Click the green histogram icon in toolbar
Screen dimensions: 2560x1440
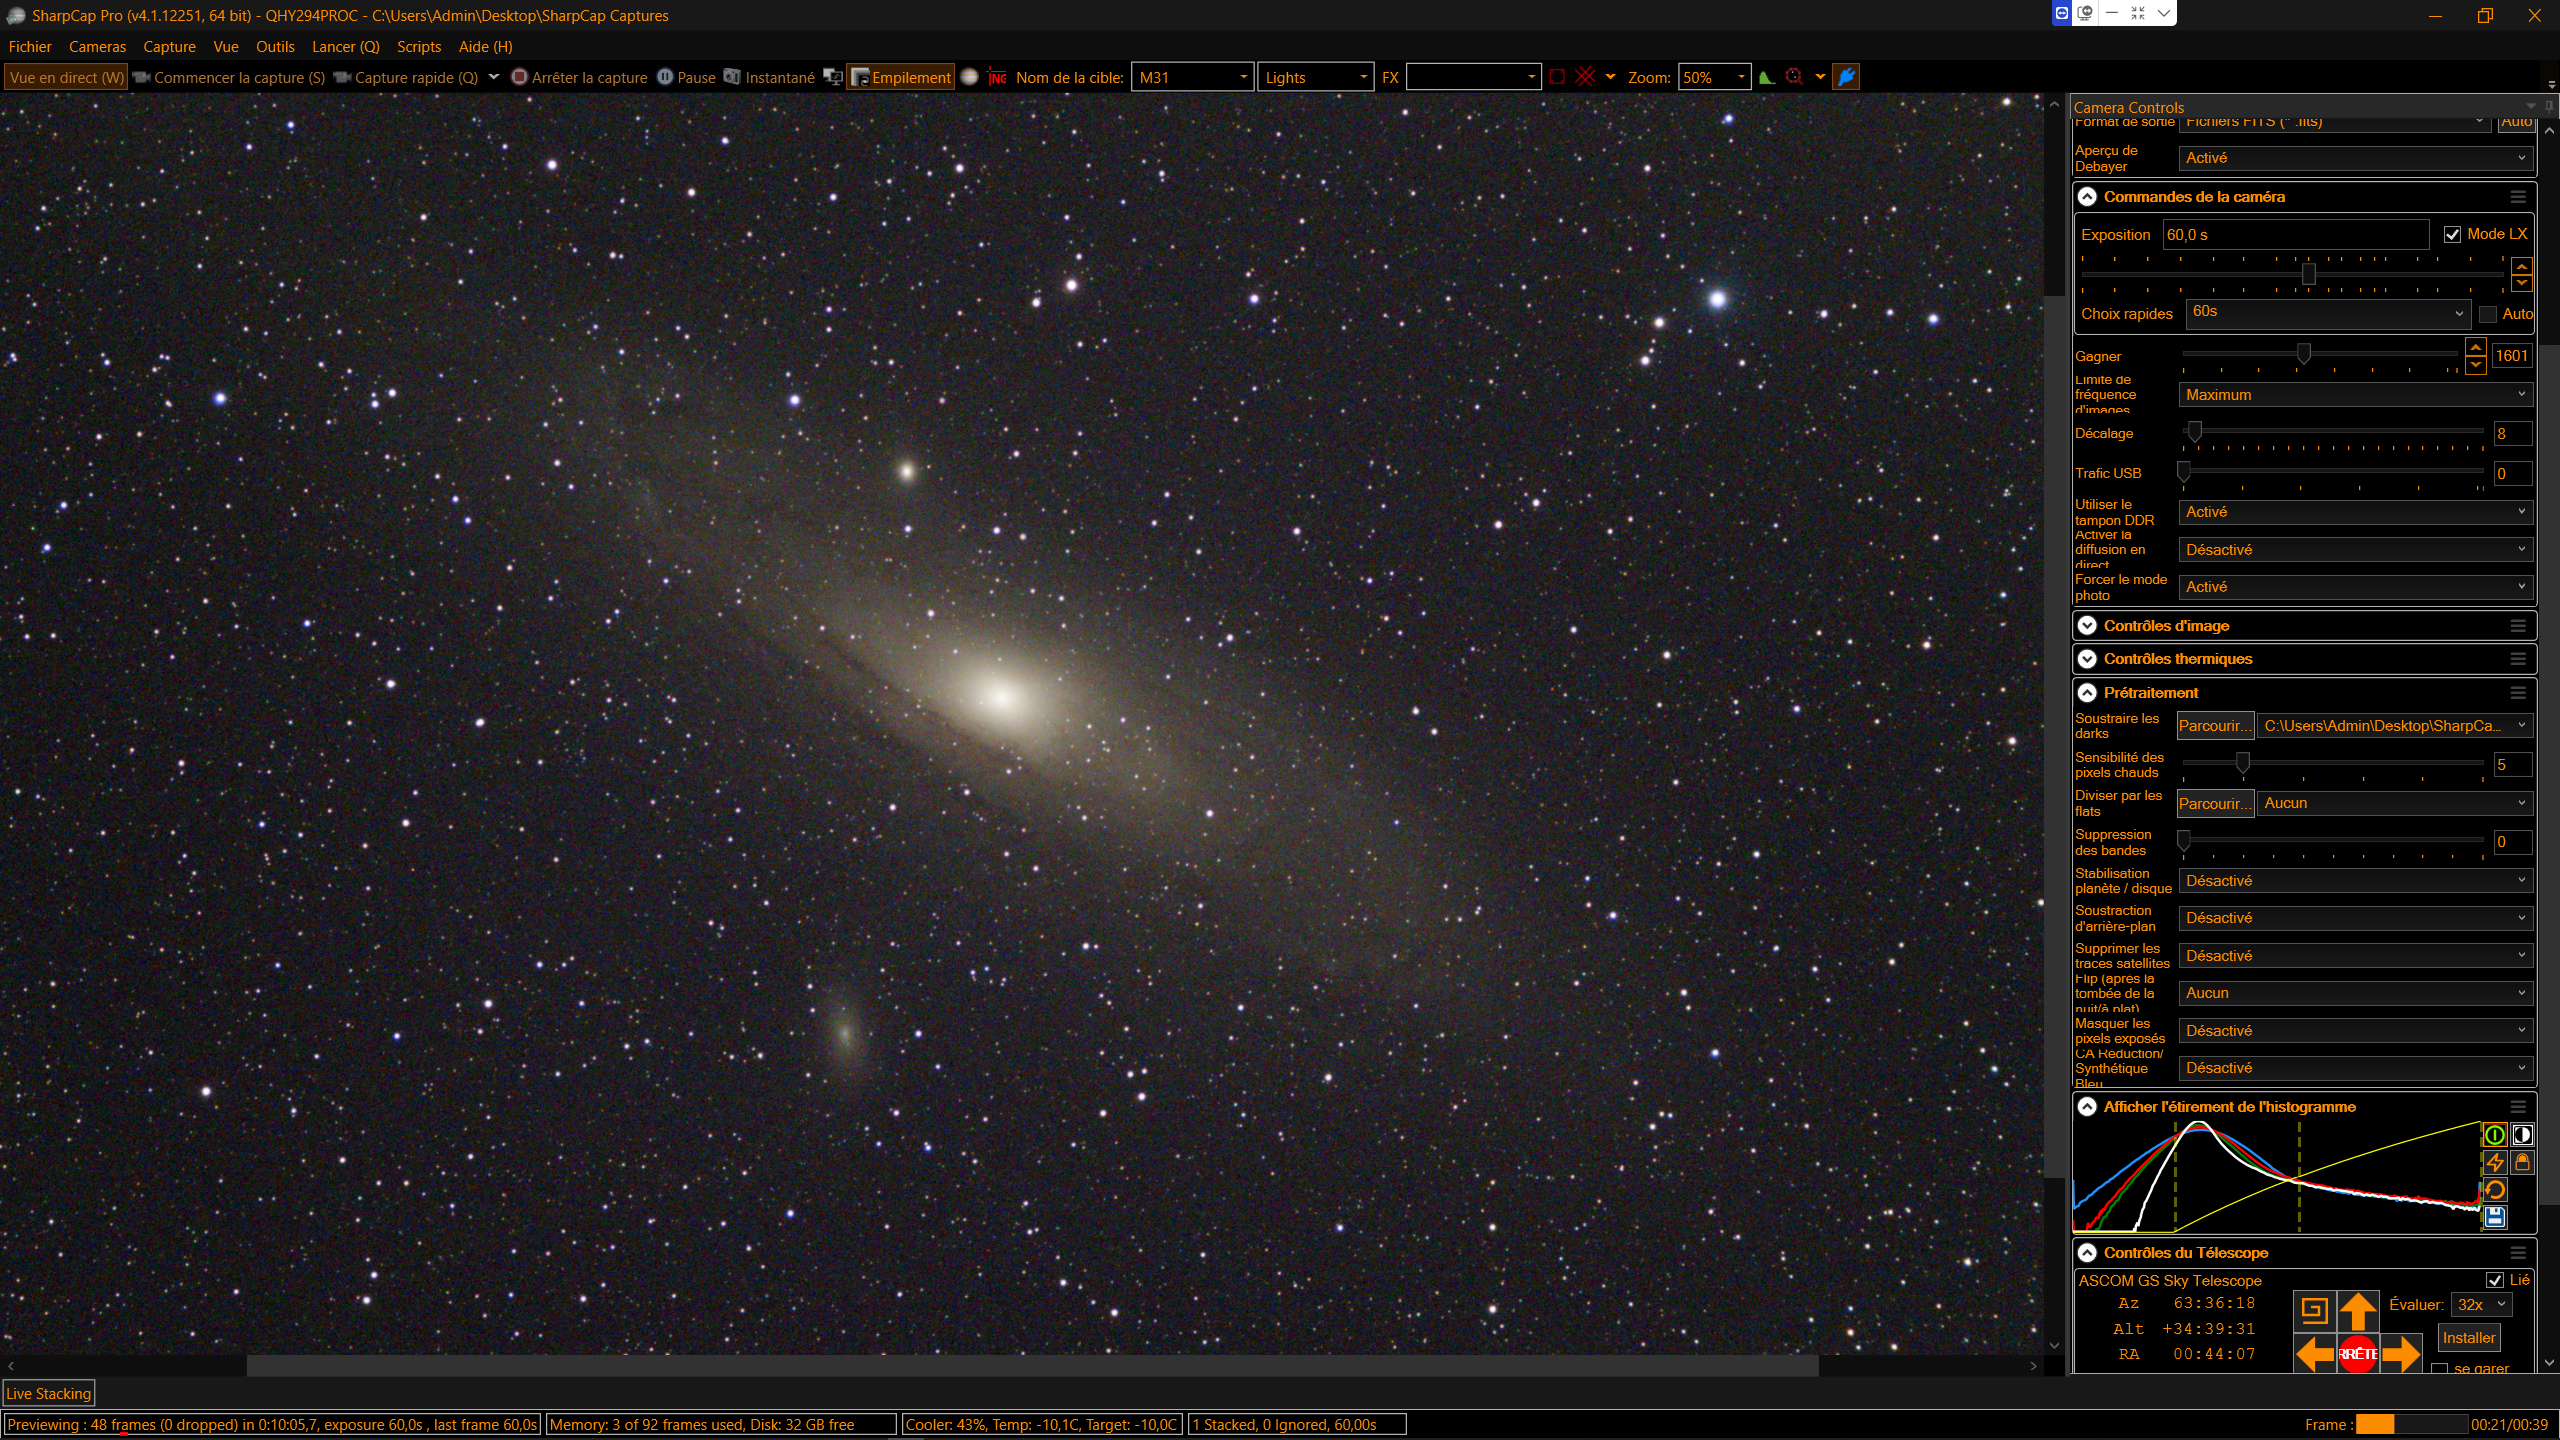click(x=1767, y=77)
